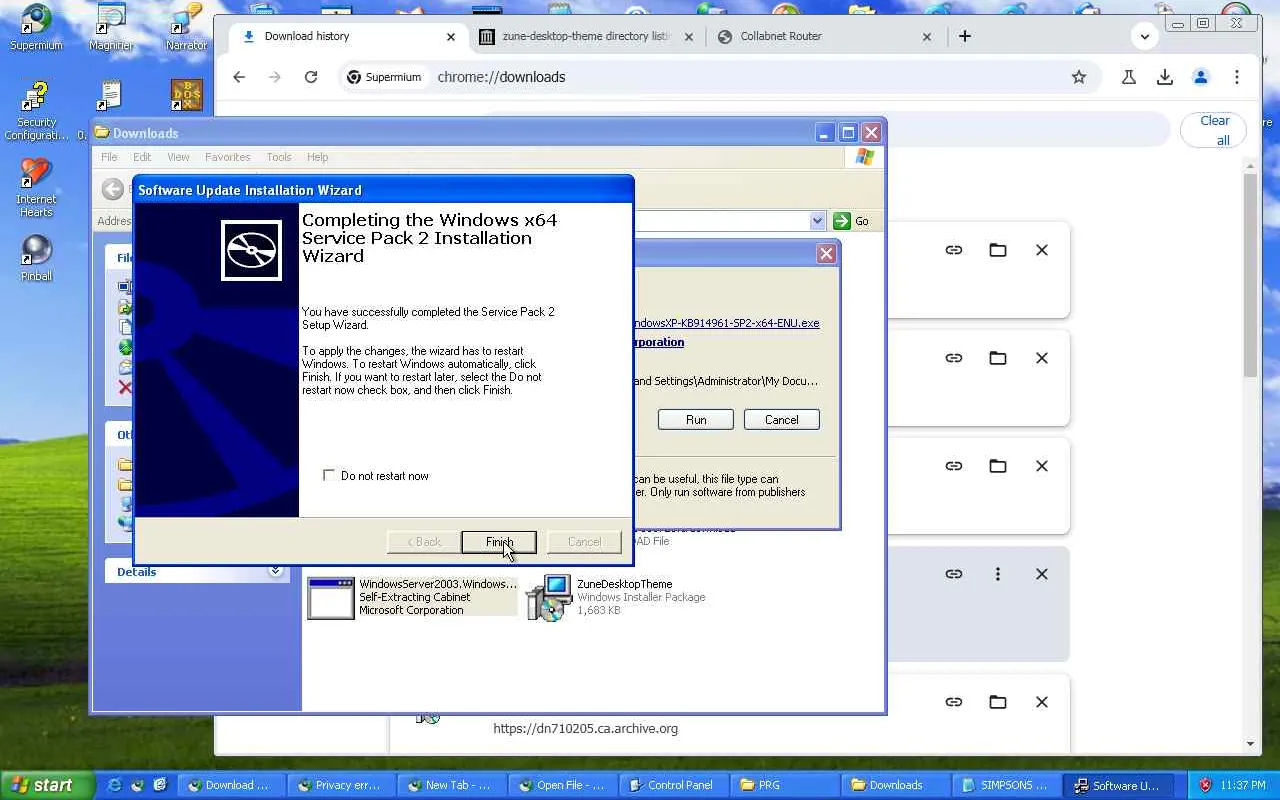Open the Magnifier desktop shortcut

111,27
